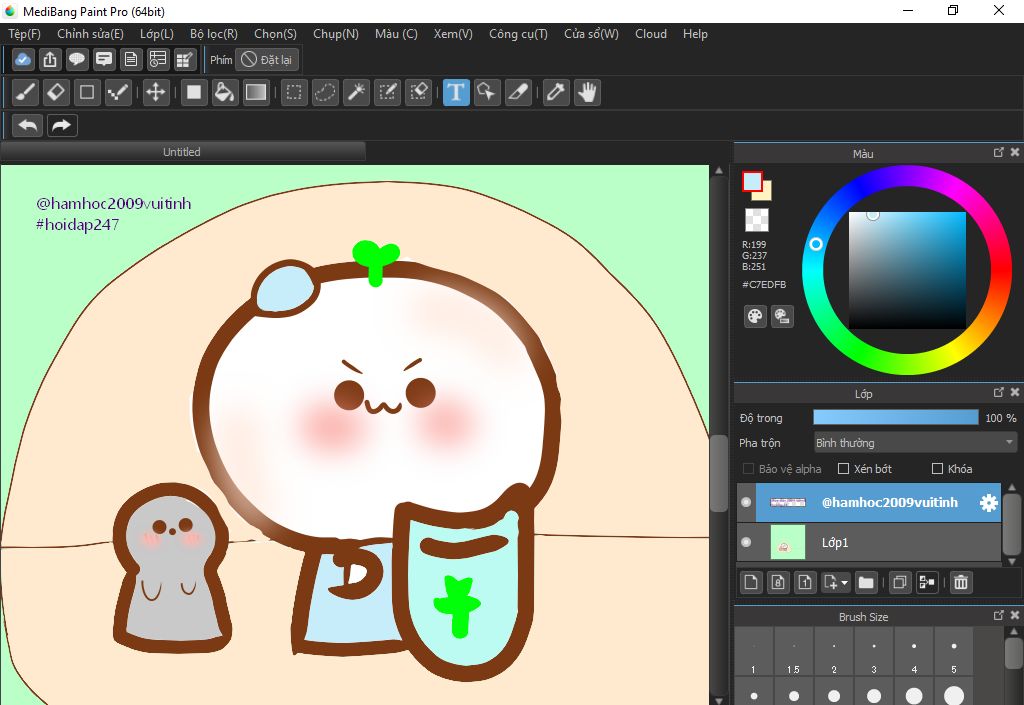This screenshot has width=1024, height=705.
Task: Click the cloud save icon
Action: click(x=23, y=60)
